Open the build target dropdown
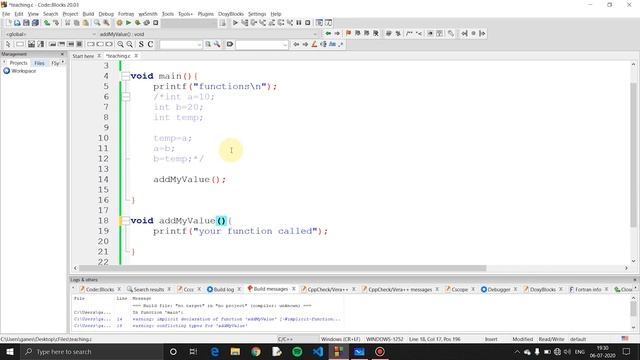This screenshot has height=360, width=640. (x=189, y=23)
